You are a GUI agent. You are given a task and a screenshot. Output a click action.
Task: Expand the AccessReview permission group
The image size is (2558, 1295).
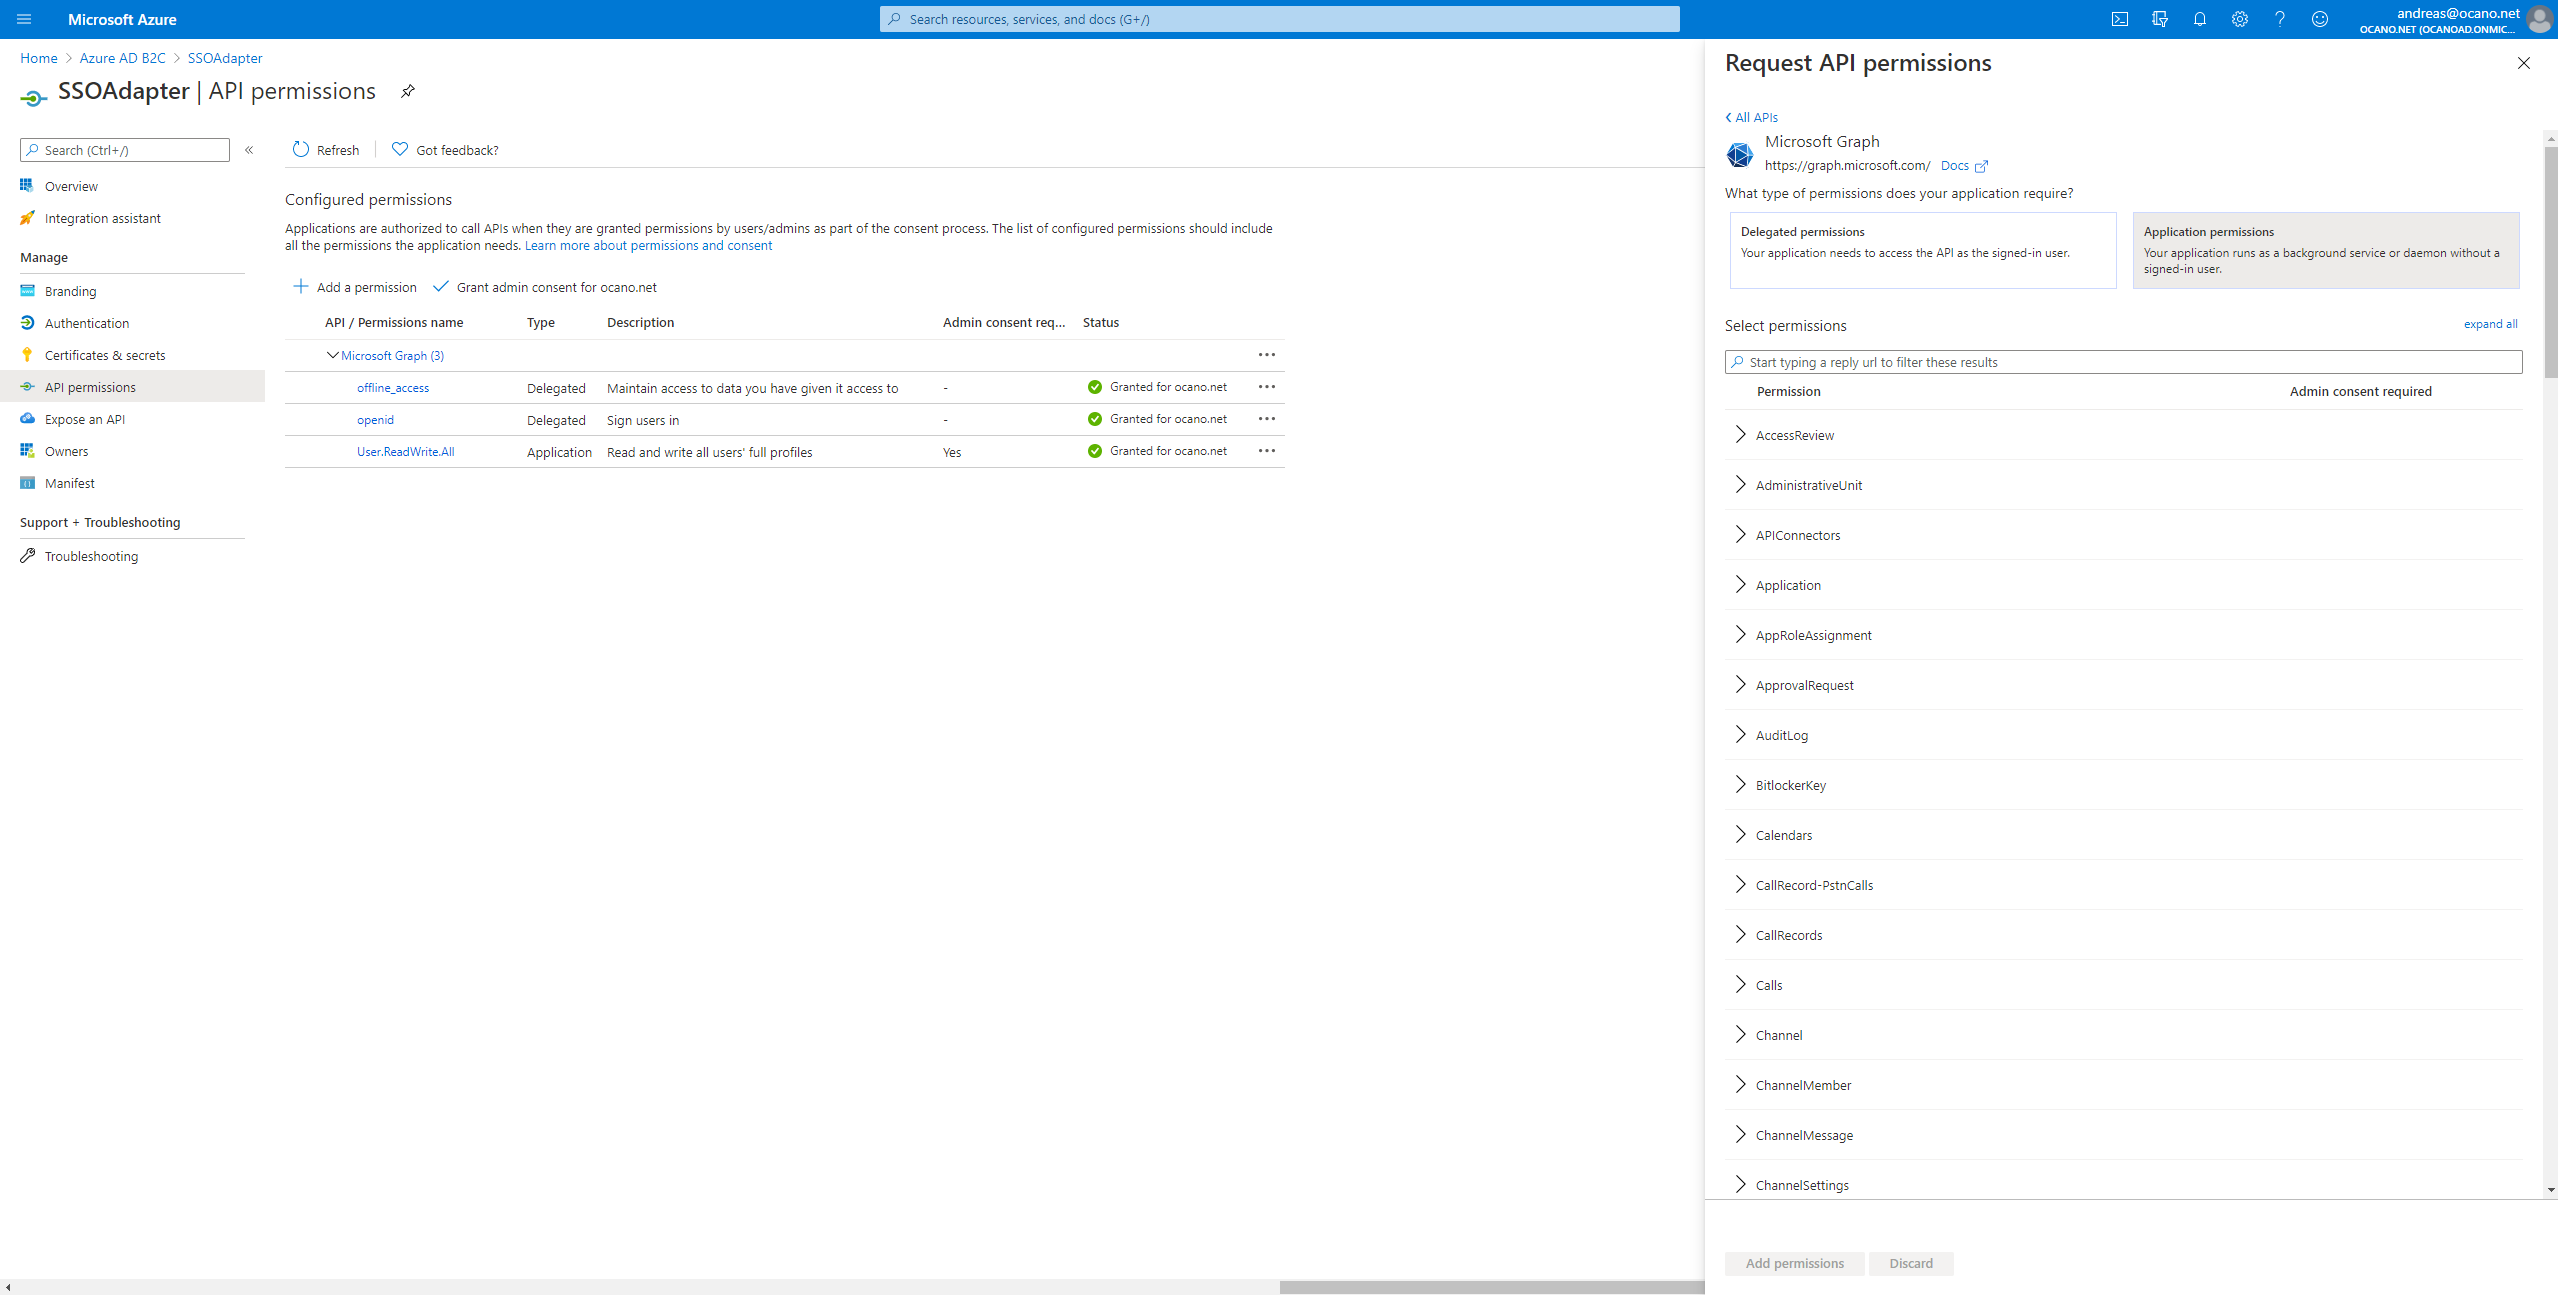tap(1740, 434)
